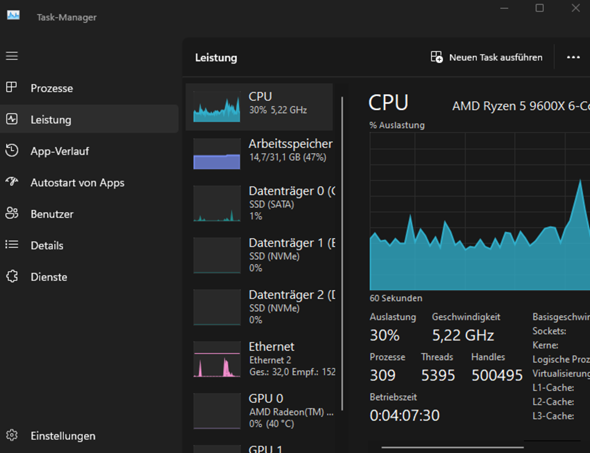The height and width of the screenshot is (453, 590).
Task: Click the Betriebszeit value 0:04:07:30
Action: 404,415
